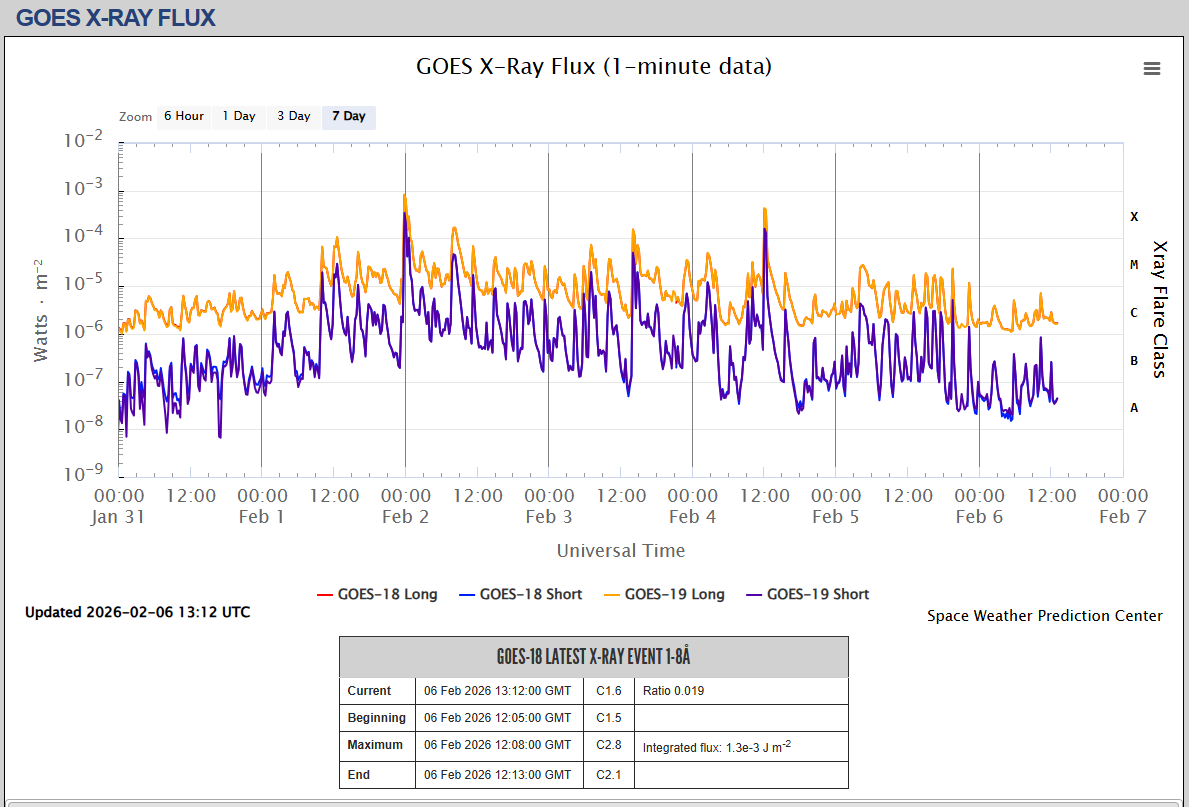Image resolution: width=1189 pixels, height=807 pixels.
Task: Open the chart hamburger export menu
Action: pos(1152,68)
